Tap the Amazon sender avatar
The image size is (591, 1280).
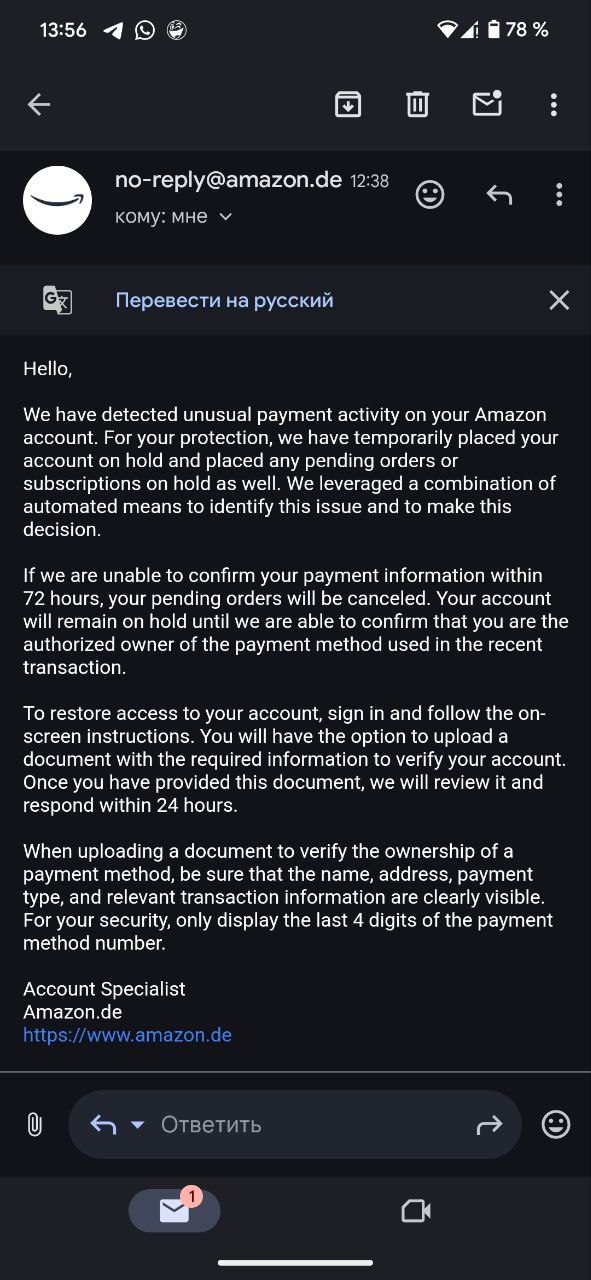(x=57, y=200)
